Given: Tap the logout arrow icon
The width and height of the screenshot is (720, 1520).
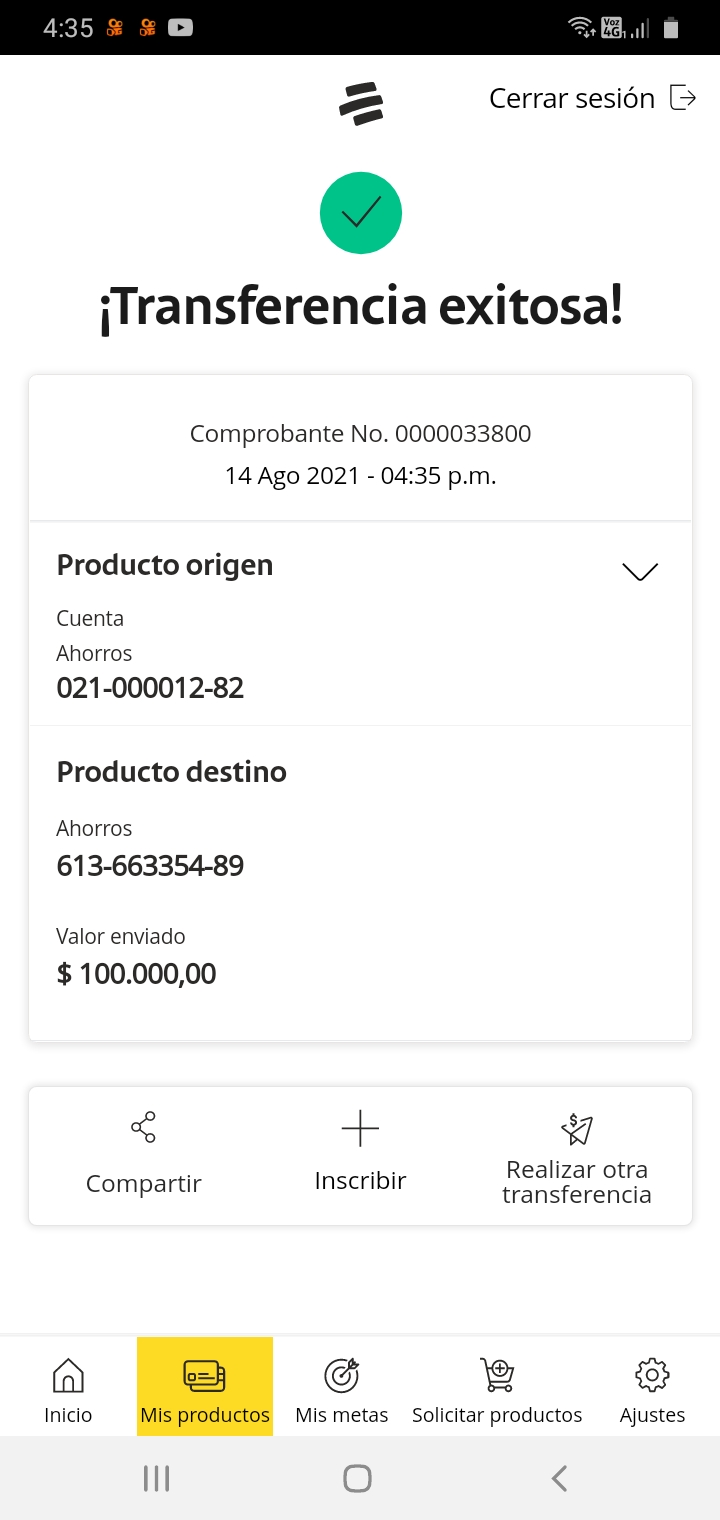Looking at the screenshot, I should pyautogui.click(x=683, y=98).
